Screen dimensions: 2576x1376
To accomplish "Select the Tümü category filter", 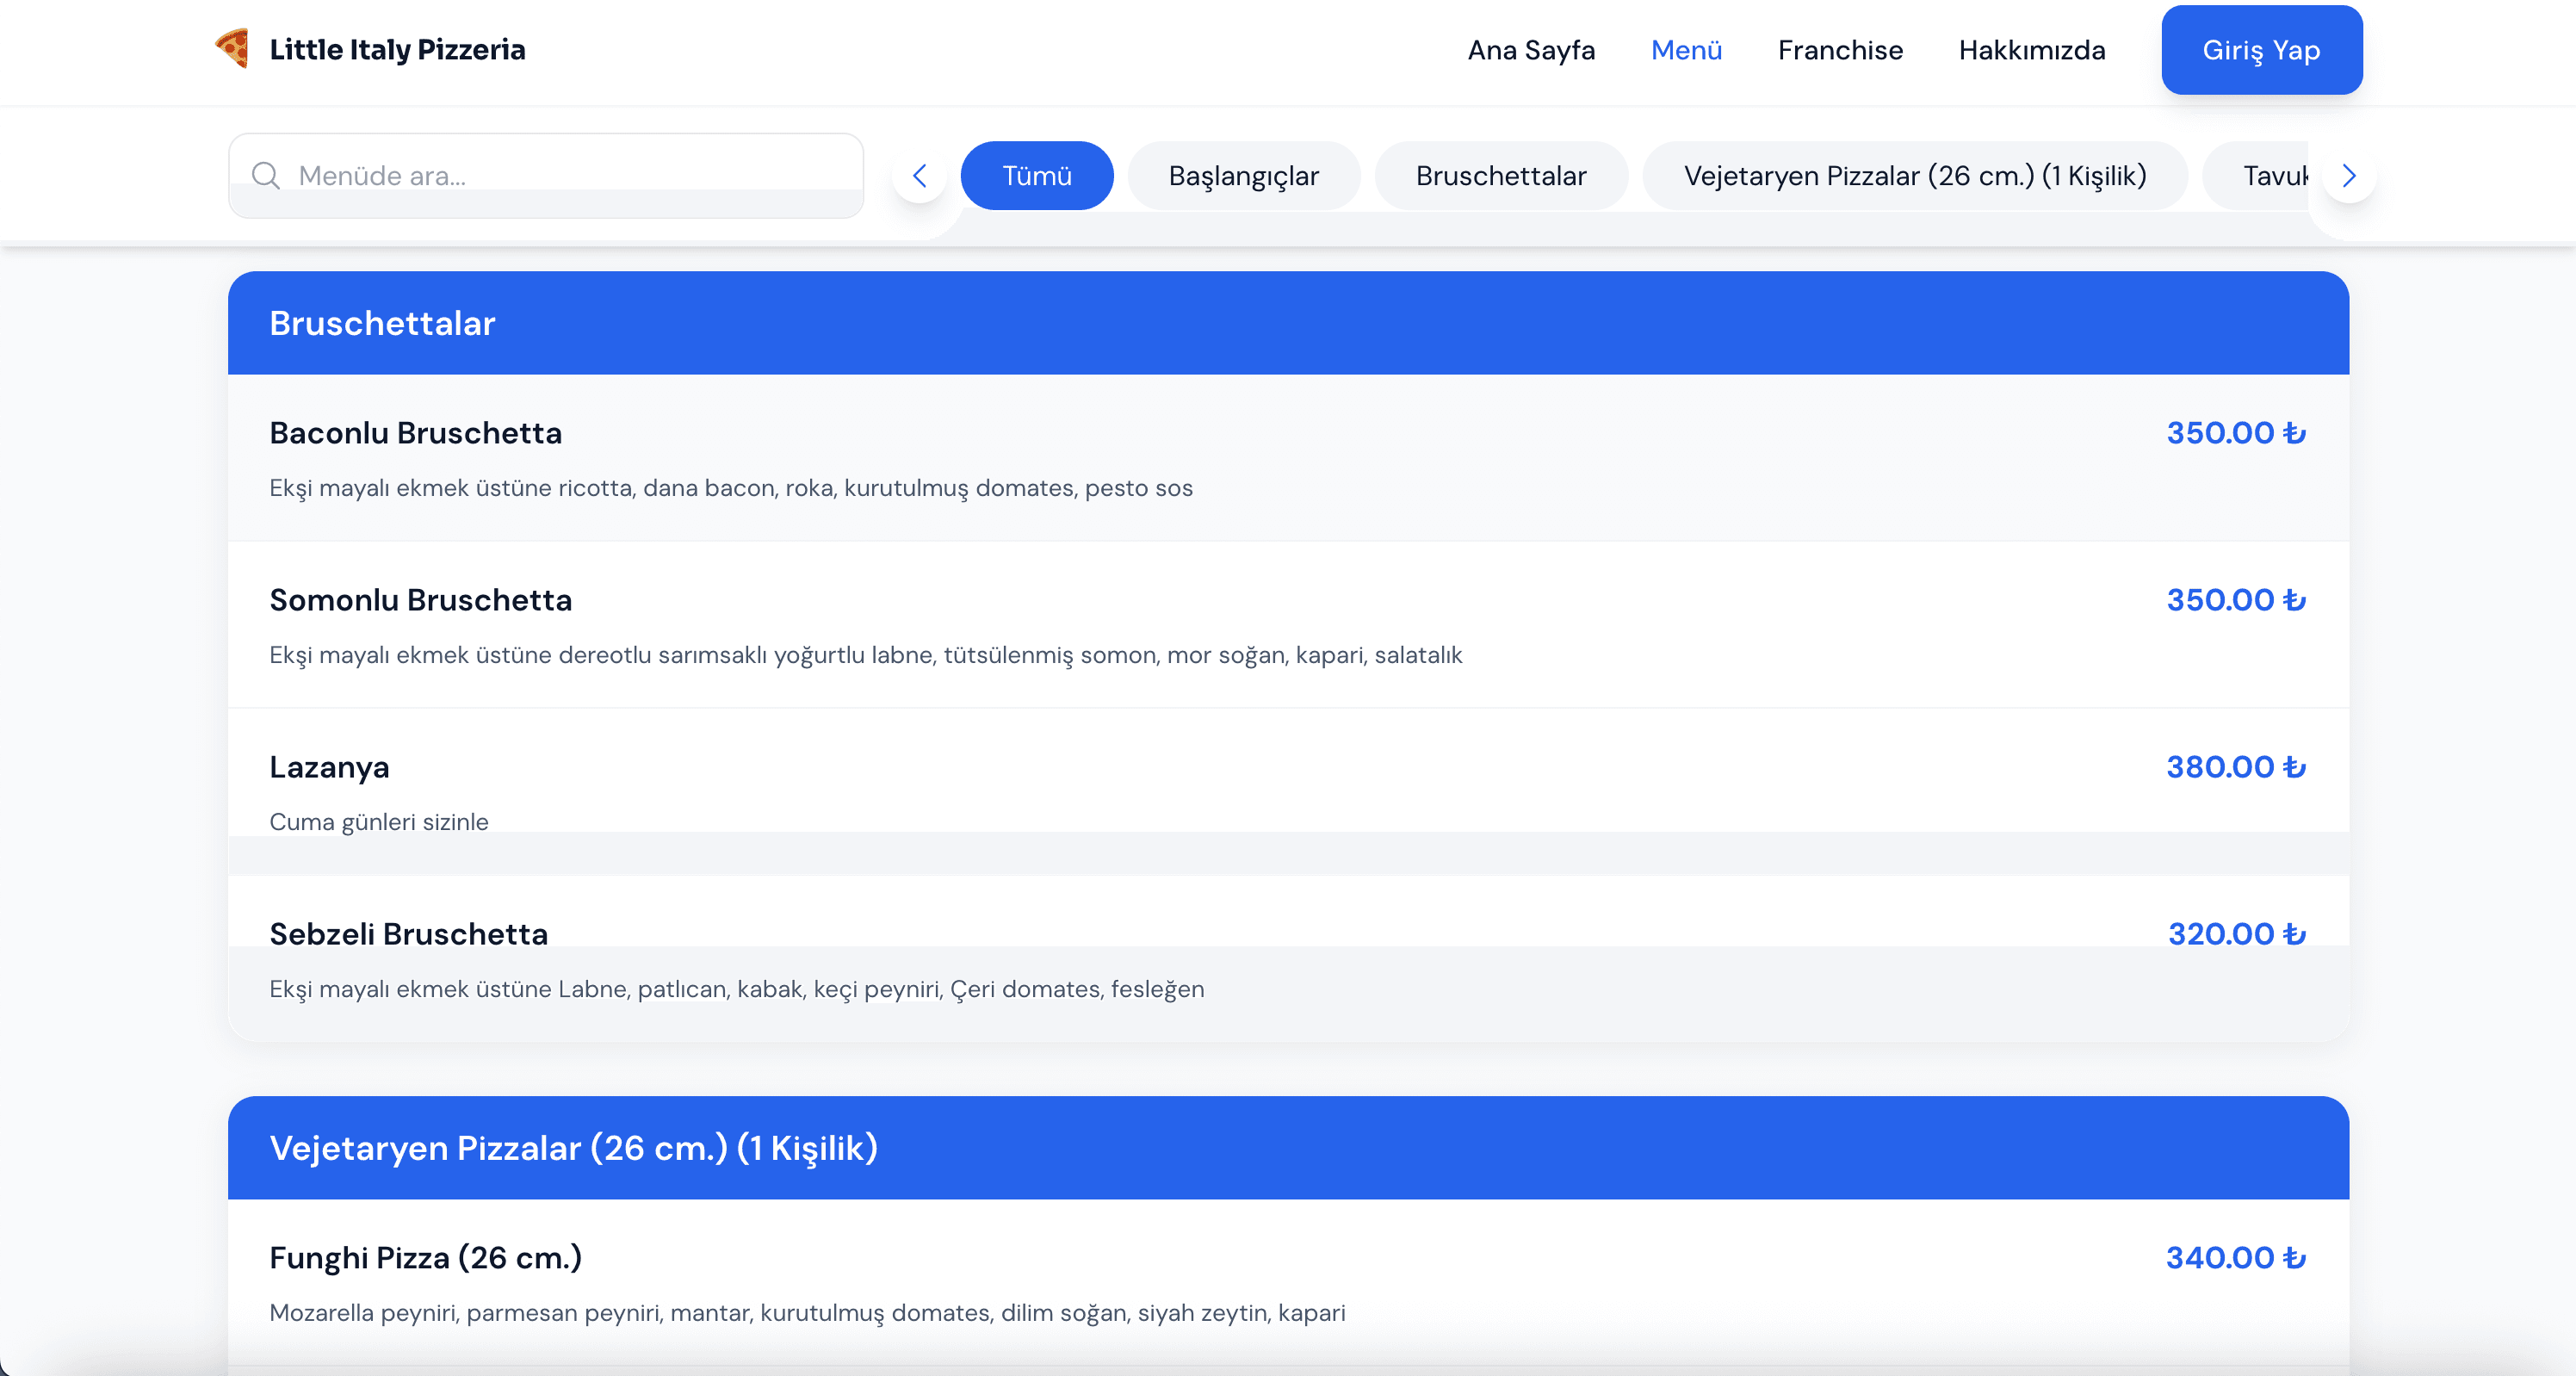I will click(x=1036, y=176).
